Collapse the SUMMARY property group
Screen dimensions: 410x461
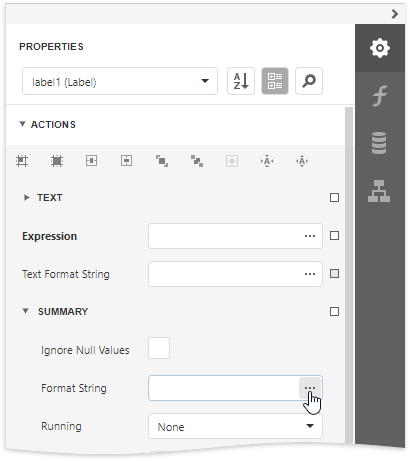click(25, 311)
